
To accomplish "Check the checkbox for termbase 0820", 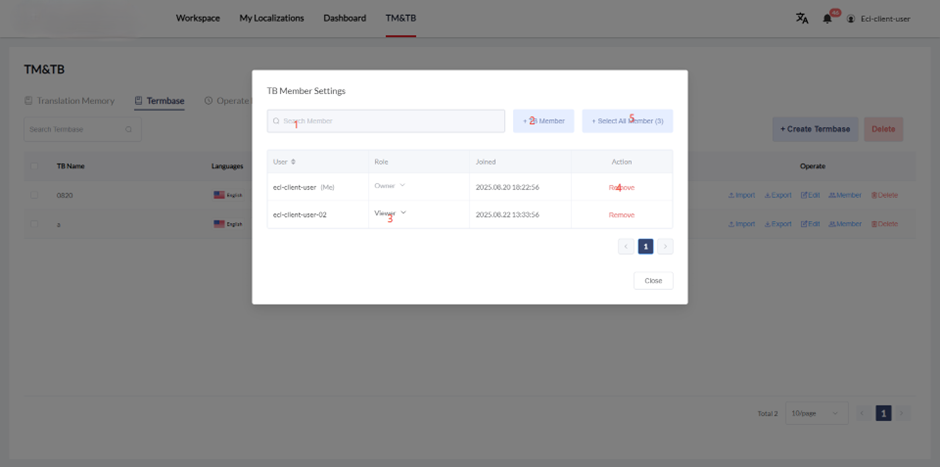I will coord(35,195).
